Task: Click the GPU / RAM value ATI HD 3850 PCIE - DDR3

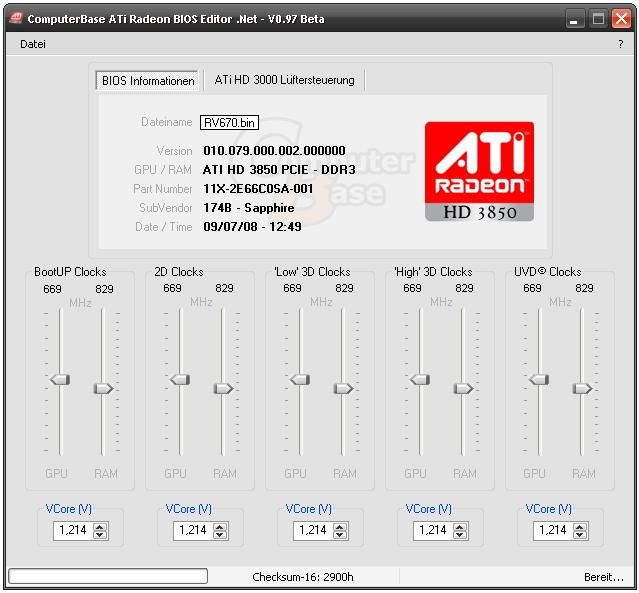Action: 279,170
